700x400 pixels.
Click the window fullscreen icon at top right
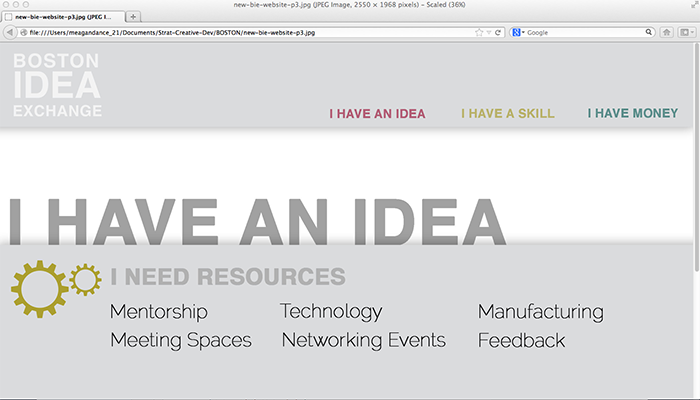pyautogui.click(x=694, y=5)
